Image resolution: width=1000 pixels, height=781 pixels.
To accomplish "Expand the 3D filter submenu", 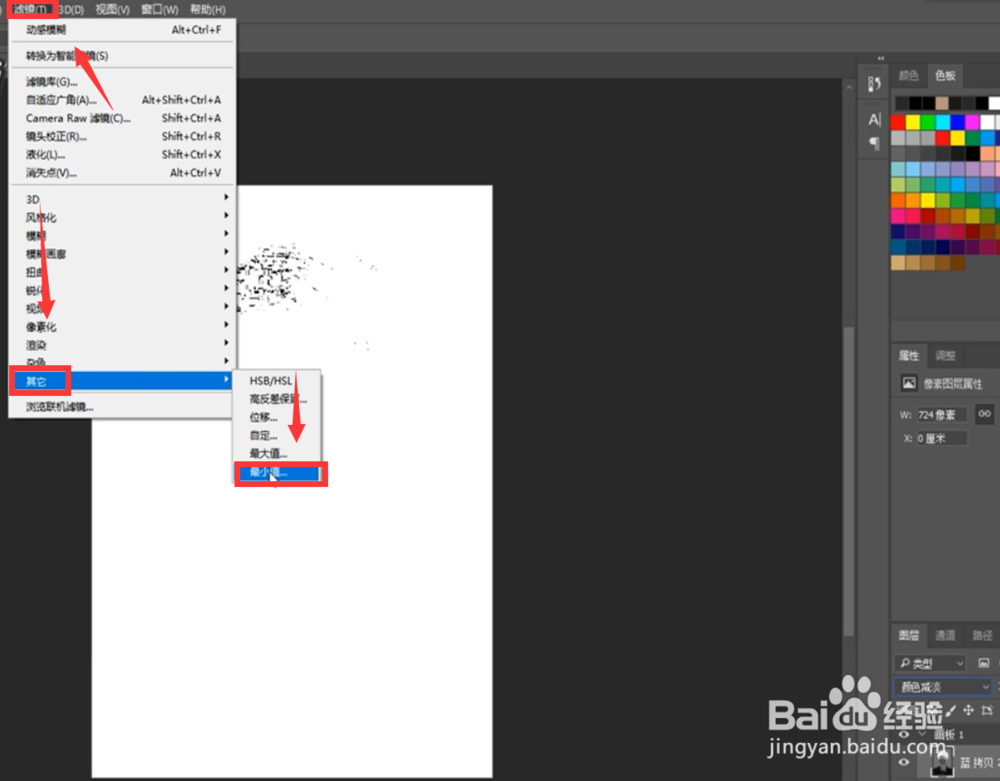I will (x=121, y=198).
